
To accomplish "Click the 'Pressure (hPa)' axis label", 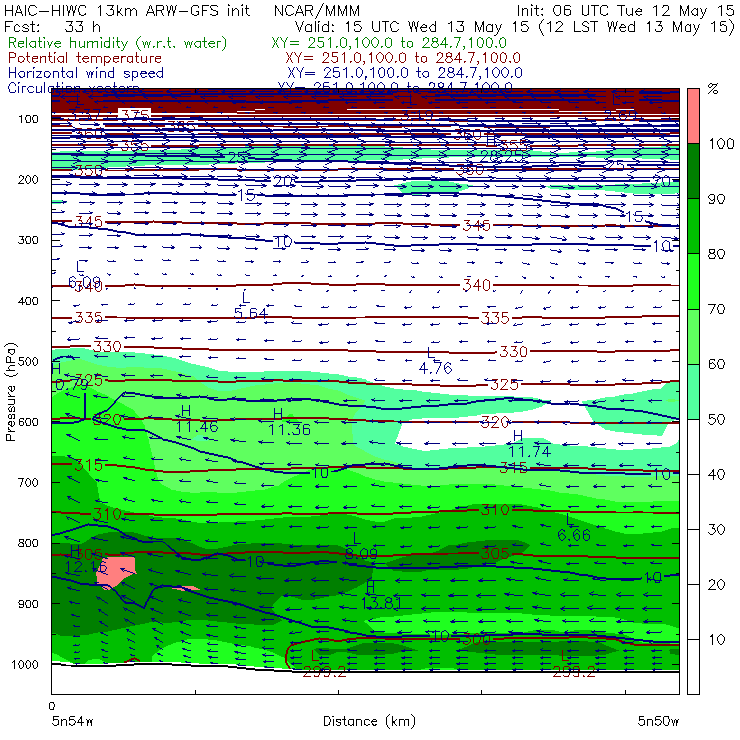I will 10,392.
